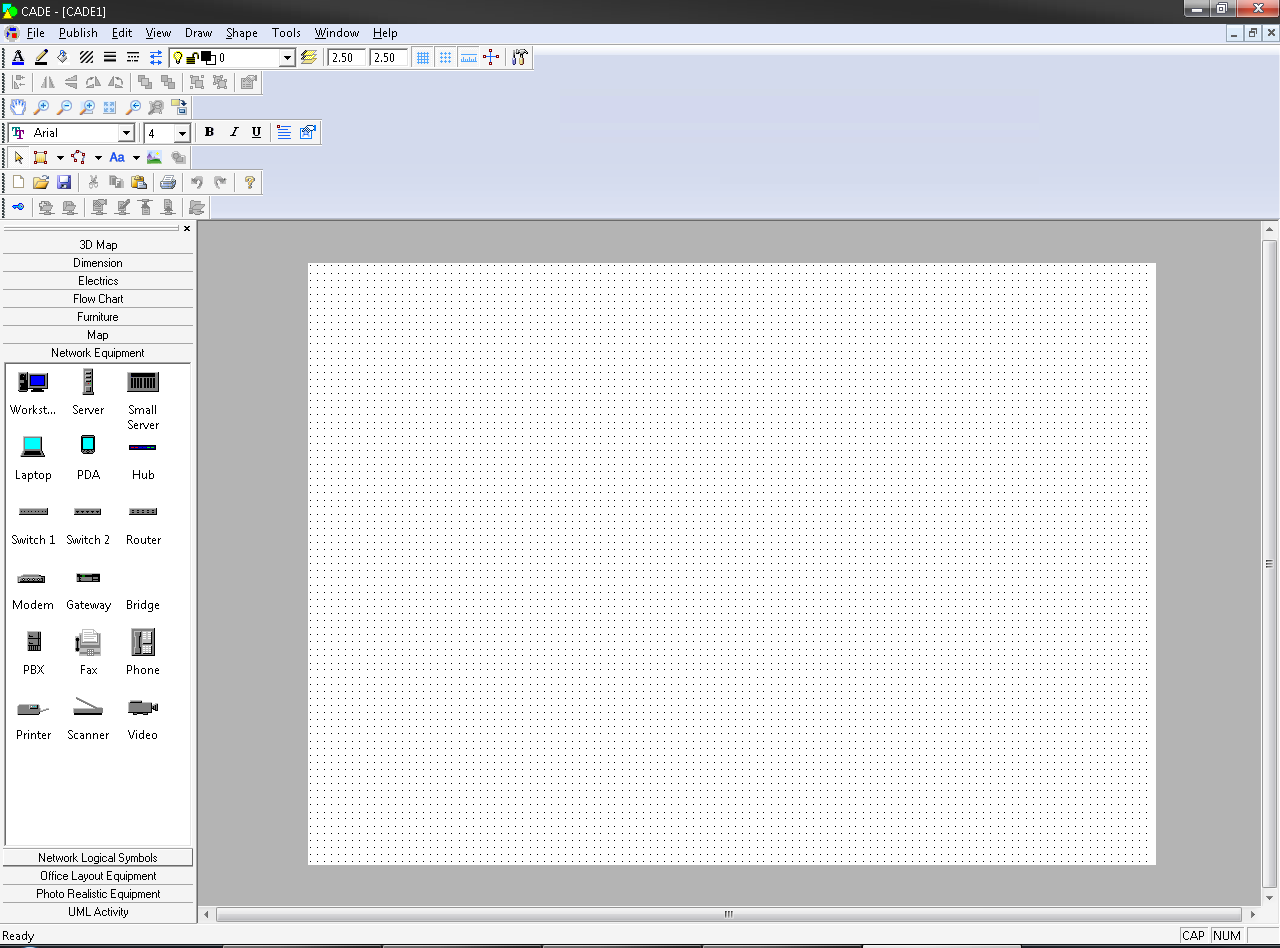Screen dimensions: 1280x948
Task: Open the hatch pattern icon
Action: 87,58
